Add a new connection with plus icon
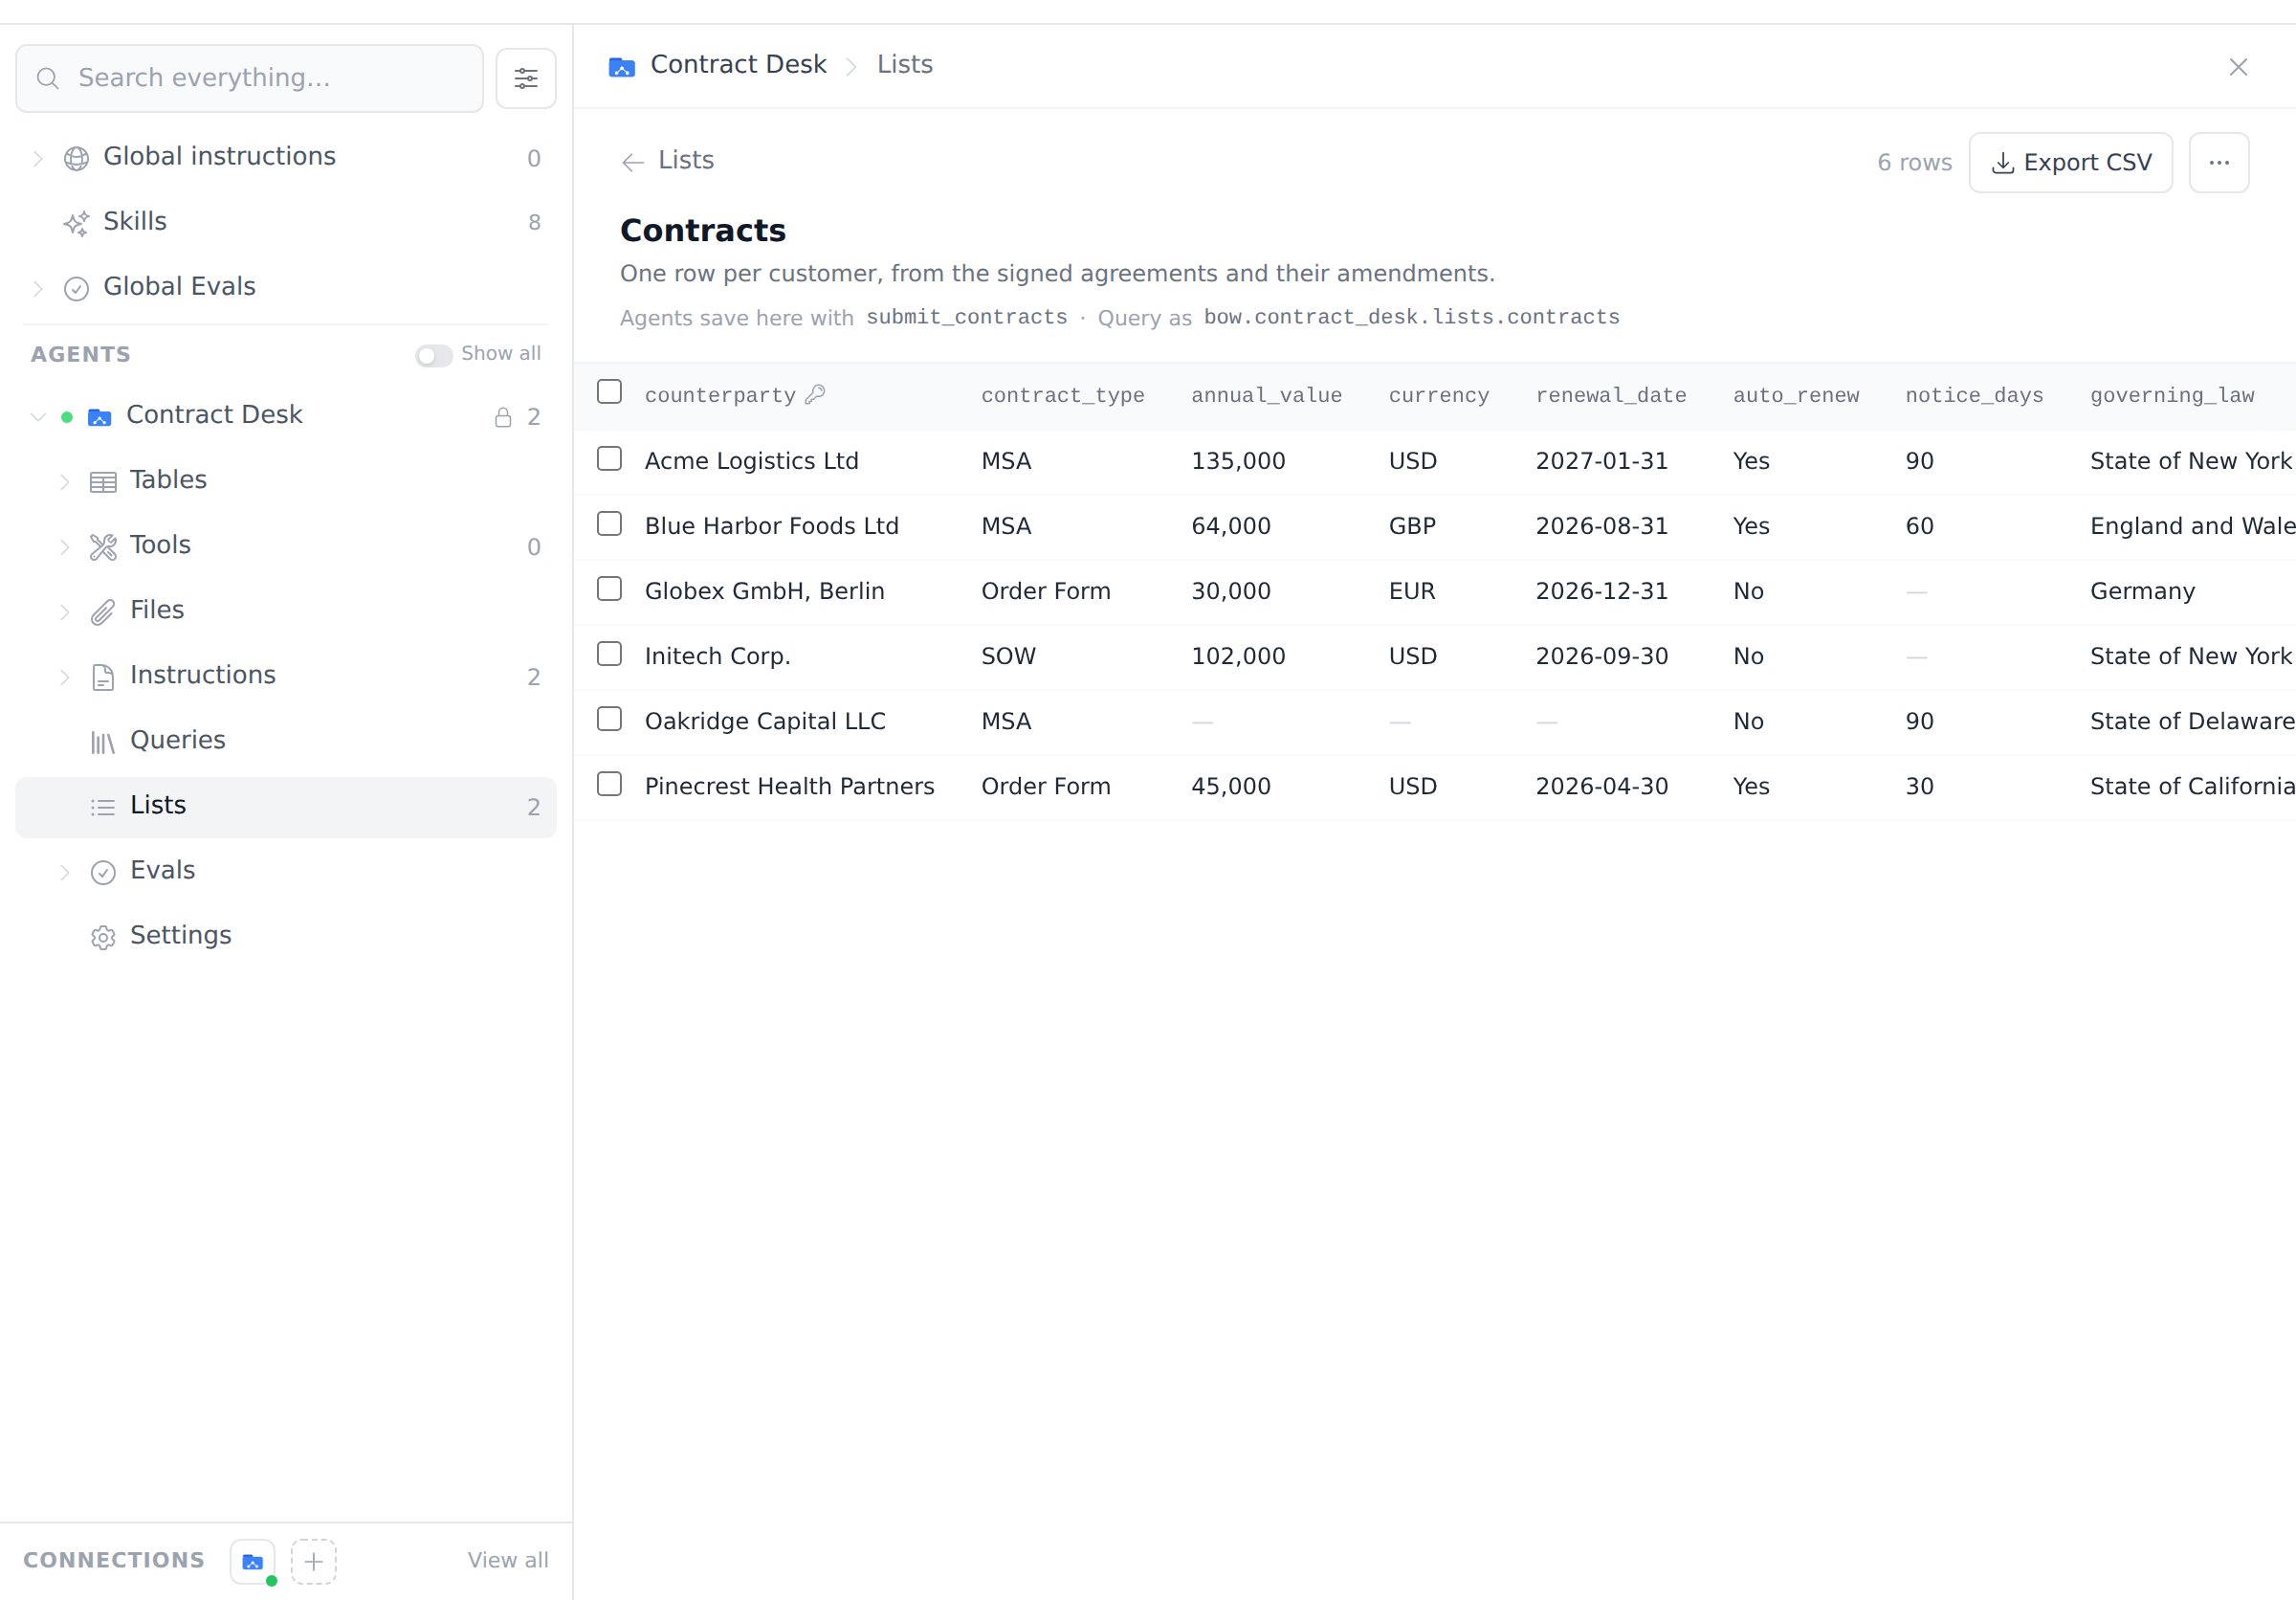Viewport: 2296px width, 1600px height. pos(313,1560)
